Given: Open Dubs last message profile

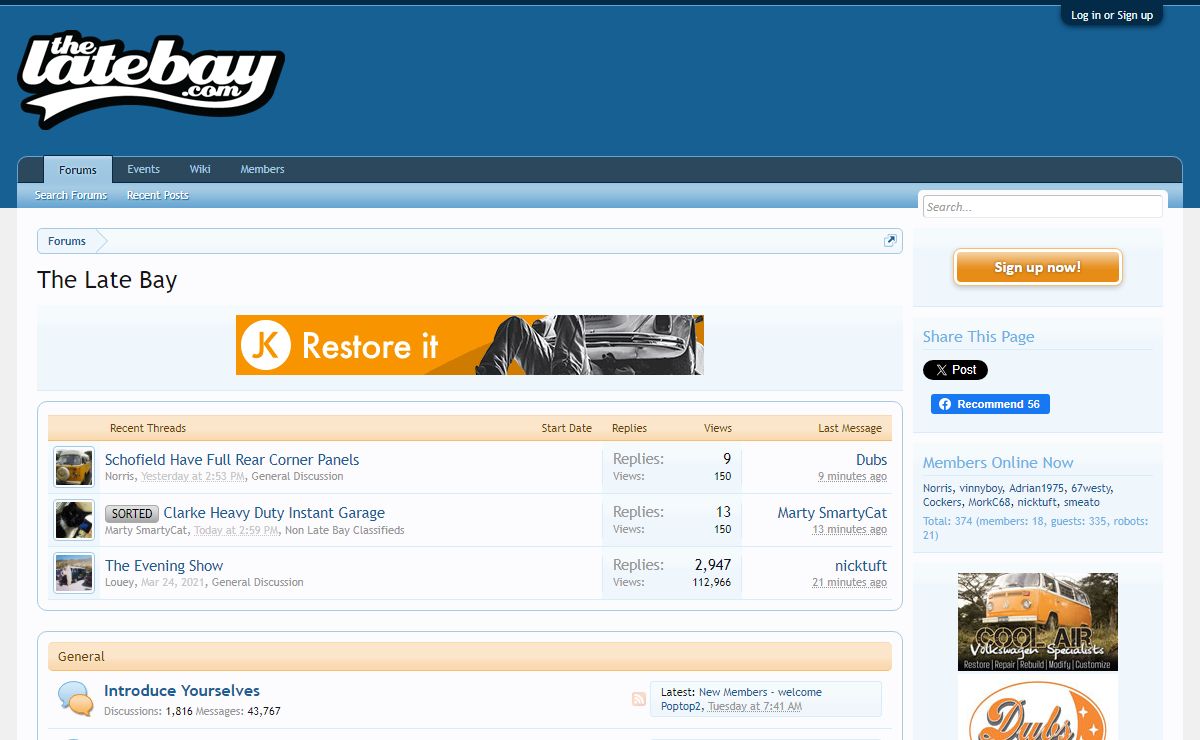Looking at the screenshot, I should [871, 460].
